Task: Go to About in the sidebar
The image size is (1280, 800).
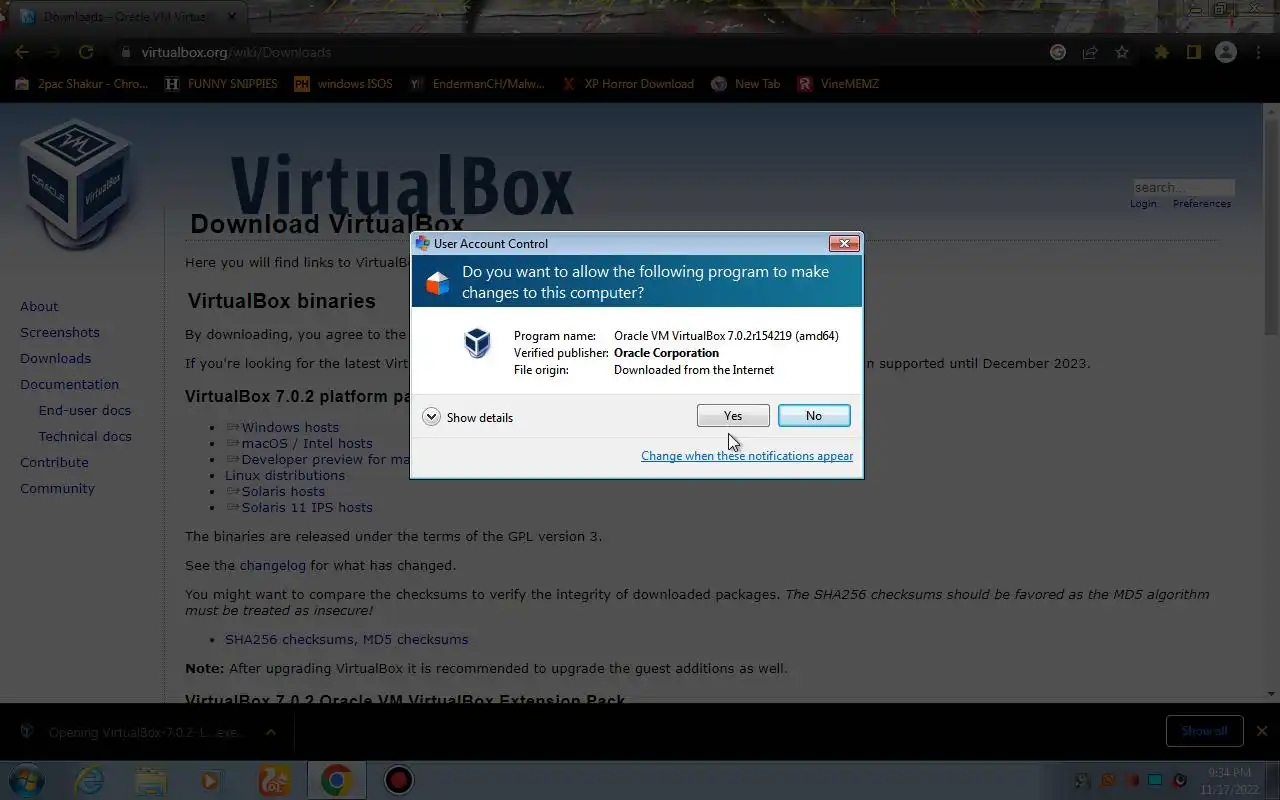Action: tap(39, 306)
